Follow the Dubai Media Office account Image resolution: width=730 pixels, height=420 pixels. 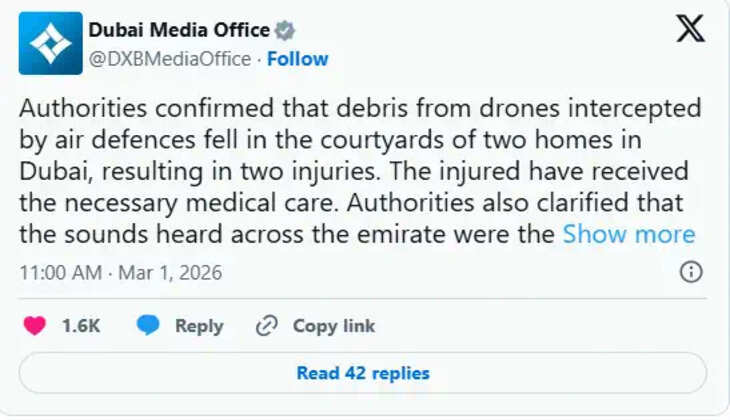(x=297, y=59)
